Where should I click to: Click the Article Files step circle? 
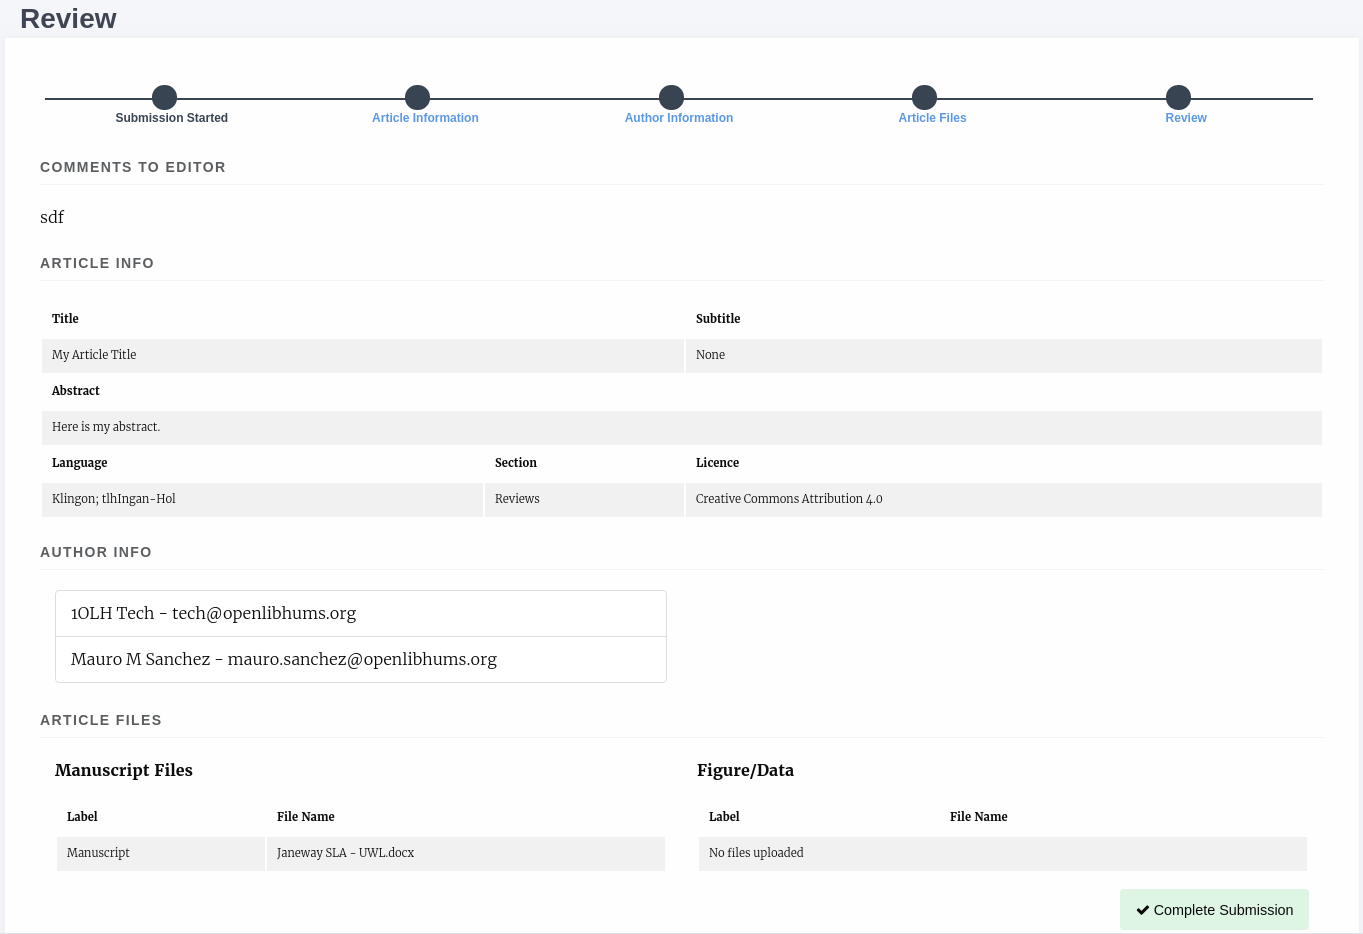pyautogui.click(x=925, y=97)
